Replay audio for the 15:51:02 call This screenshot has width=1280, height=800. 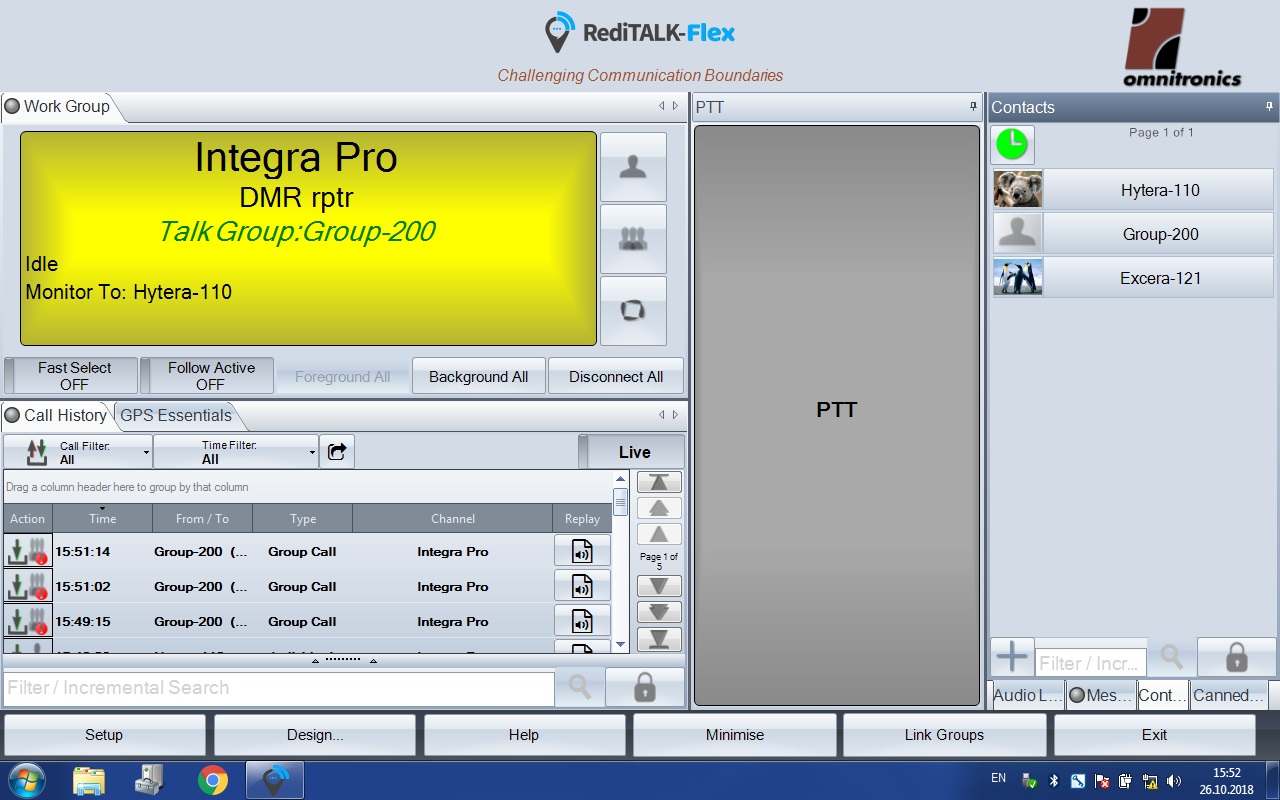[x=582, y=586]
